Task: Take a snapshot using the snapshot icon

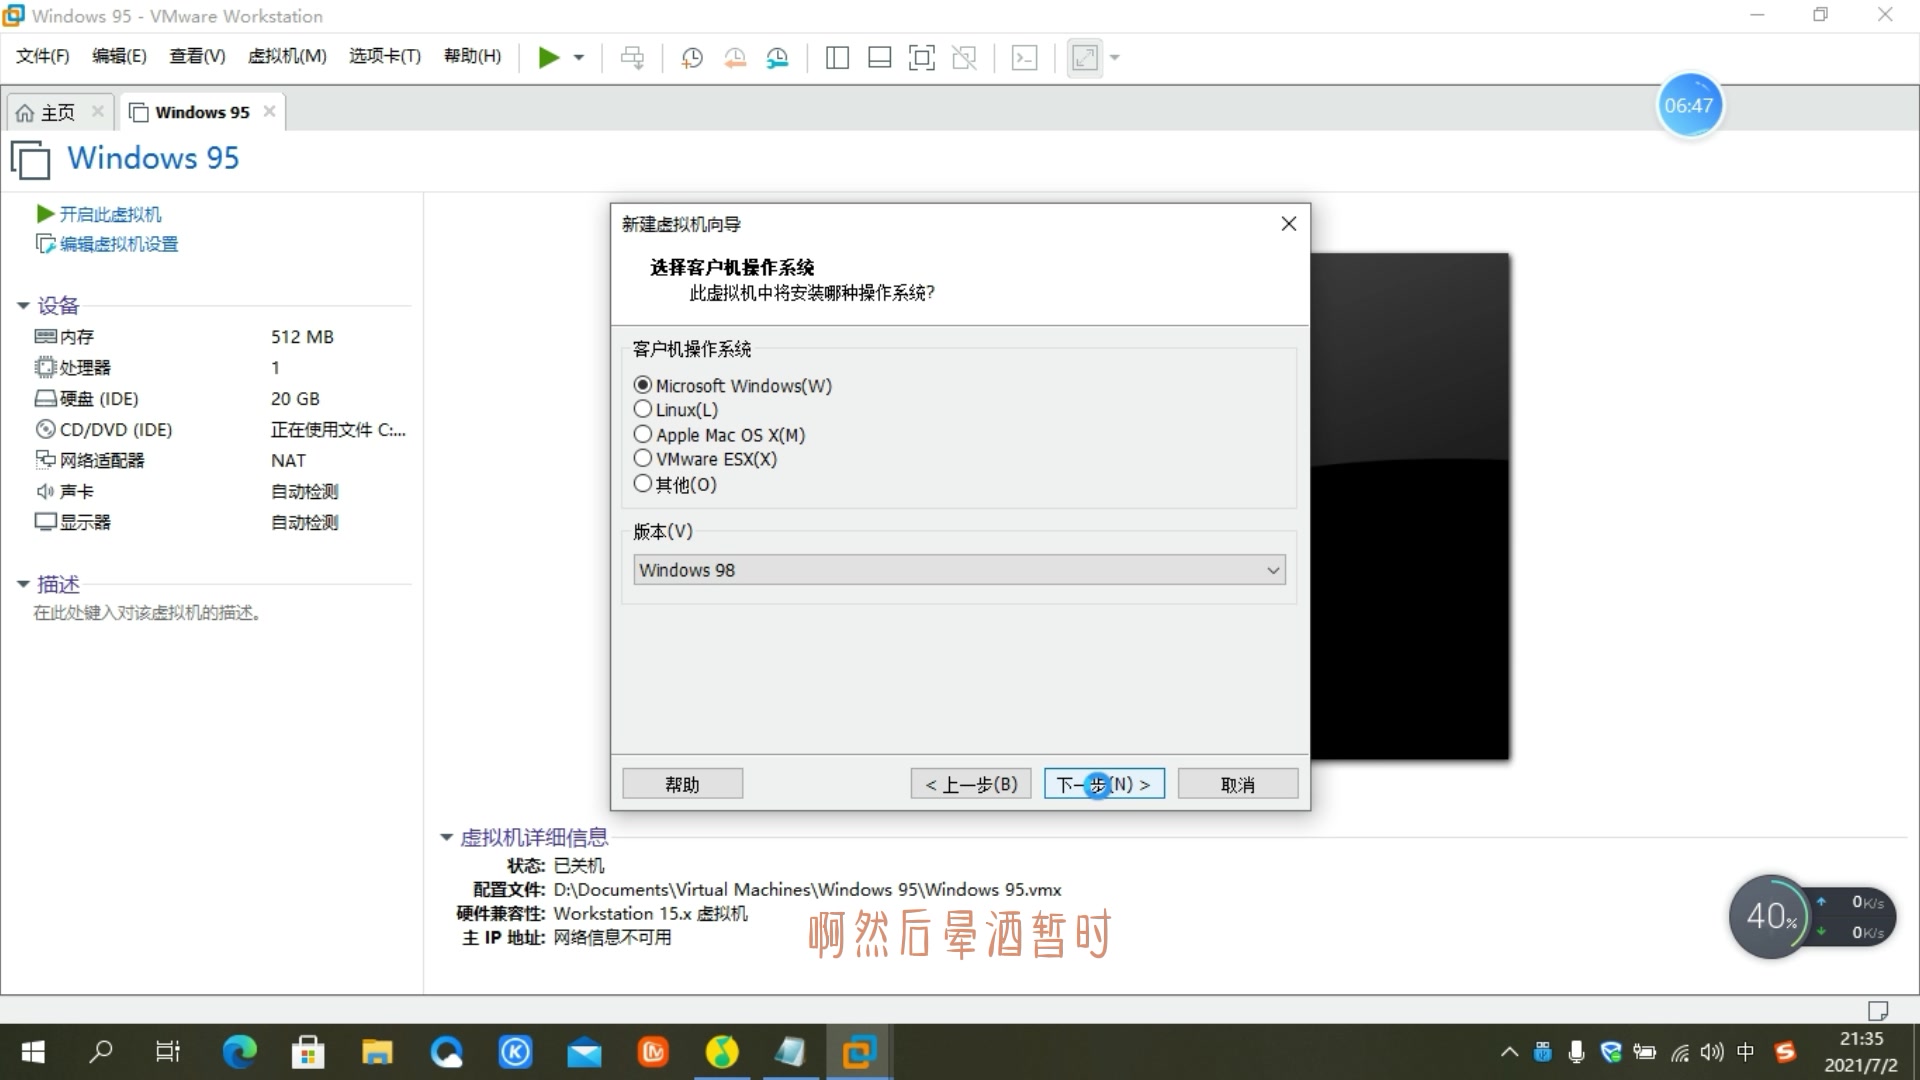Action: [691, 57]
